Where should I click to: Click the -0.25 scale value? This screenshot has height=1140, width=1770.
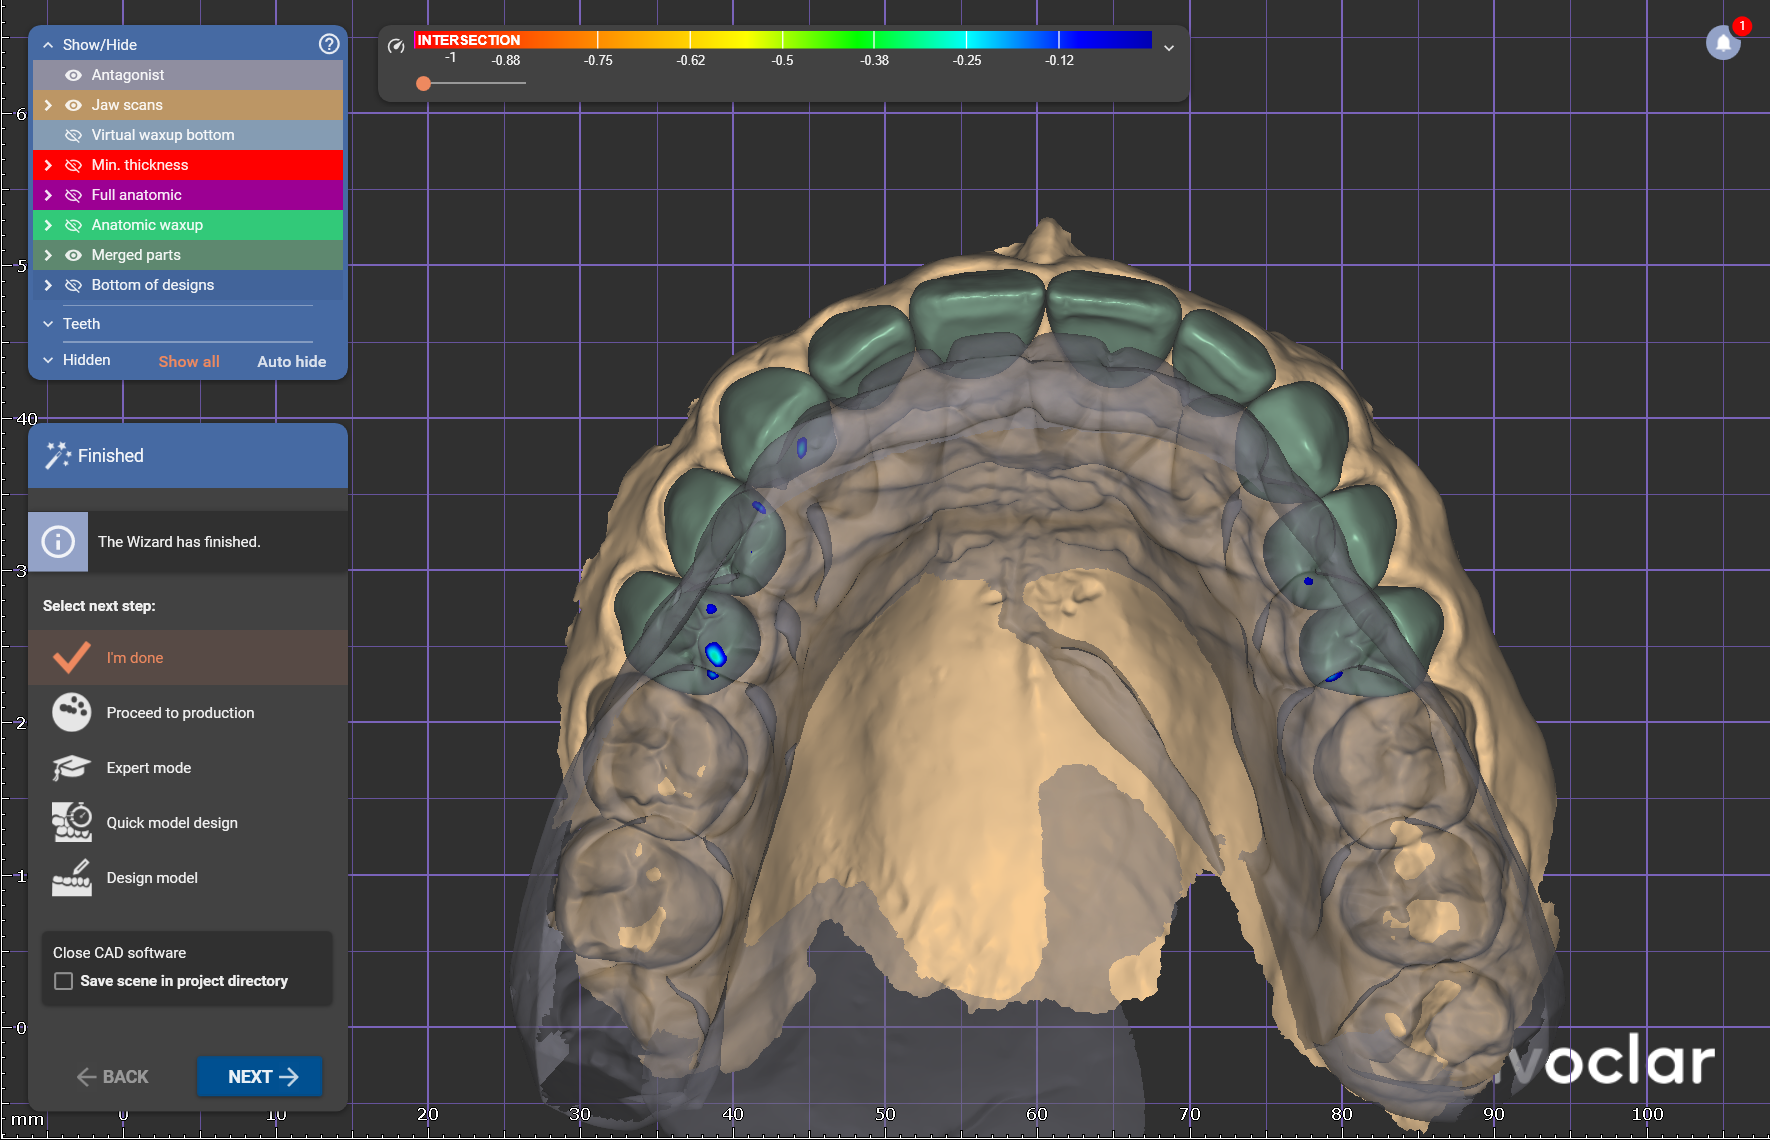point(967,60)
